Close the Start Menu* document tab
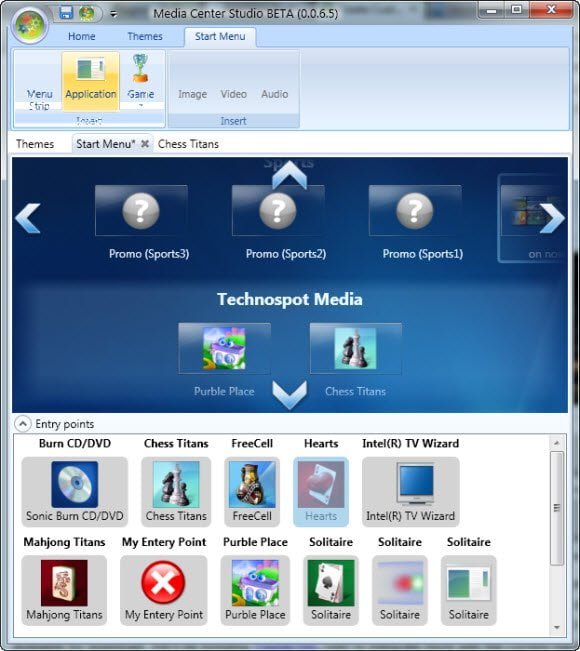Screen dimensions: 580x651 point(145,144)
